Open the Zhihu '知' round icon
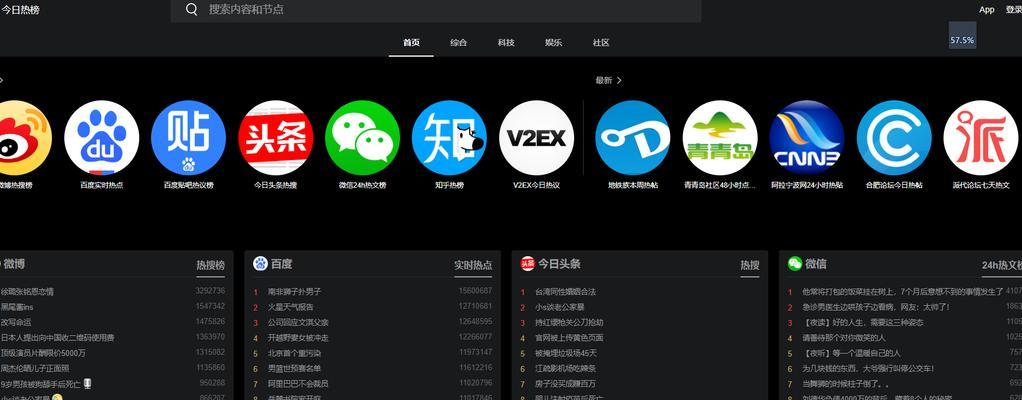This screenshot has width=1022, height=400. pyautogui.click(x=449, y=137)
